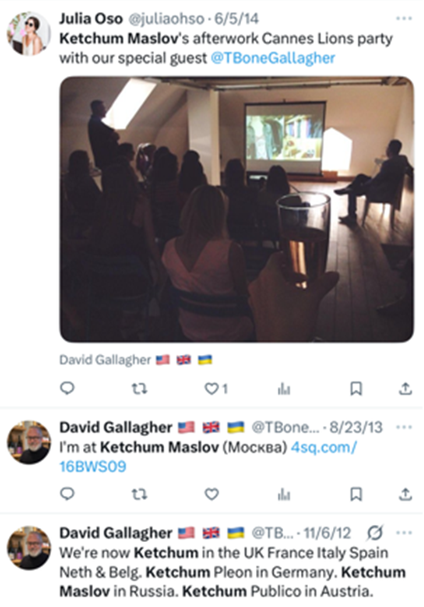The width and height of the screenshot is (424, 607).
Task: Click the circular icon beside the 11/6/12 date
Action: coord(375,533)
